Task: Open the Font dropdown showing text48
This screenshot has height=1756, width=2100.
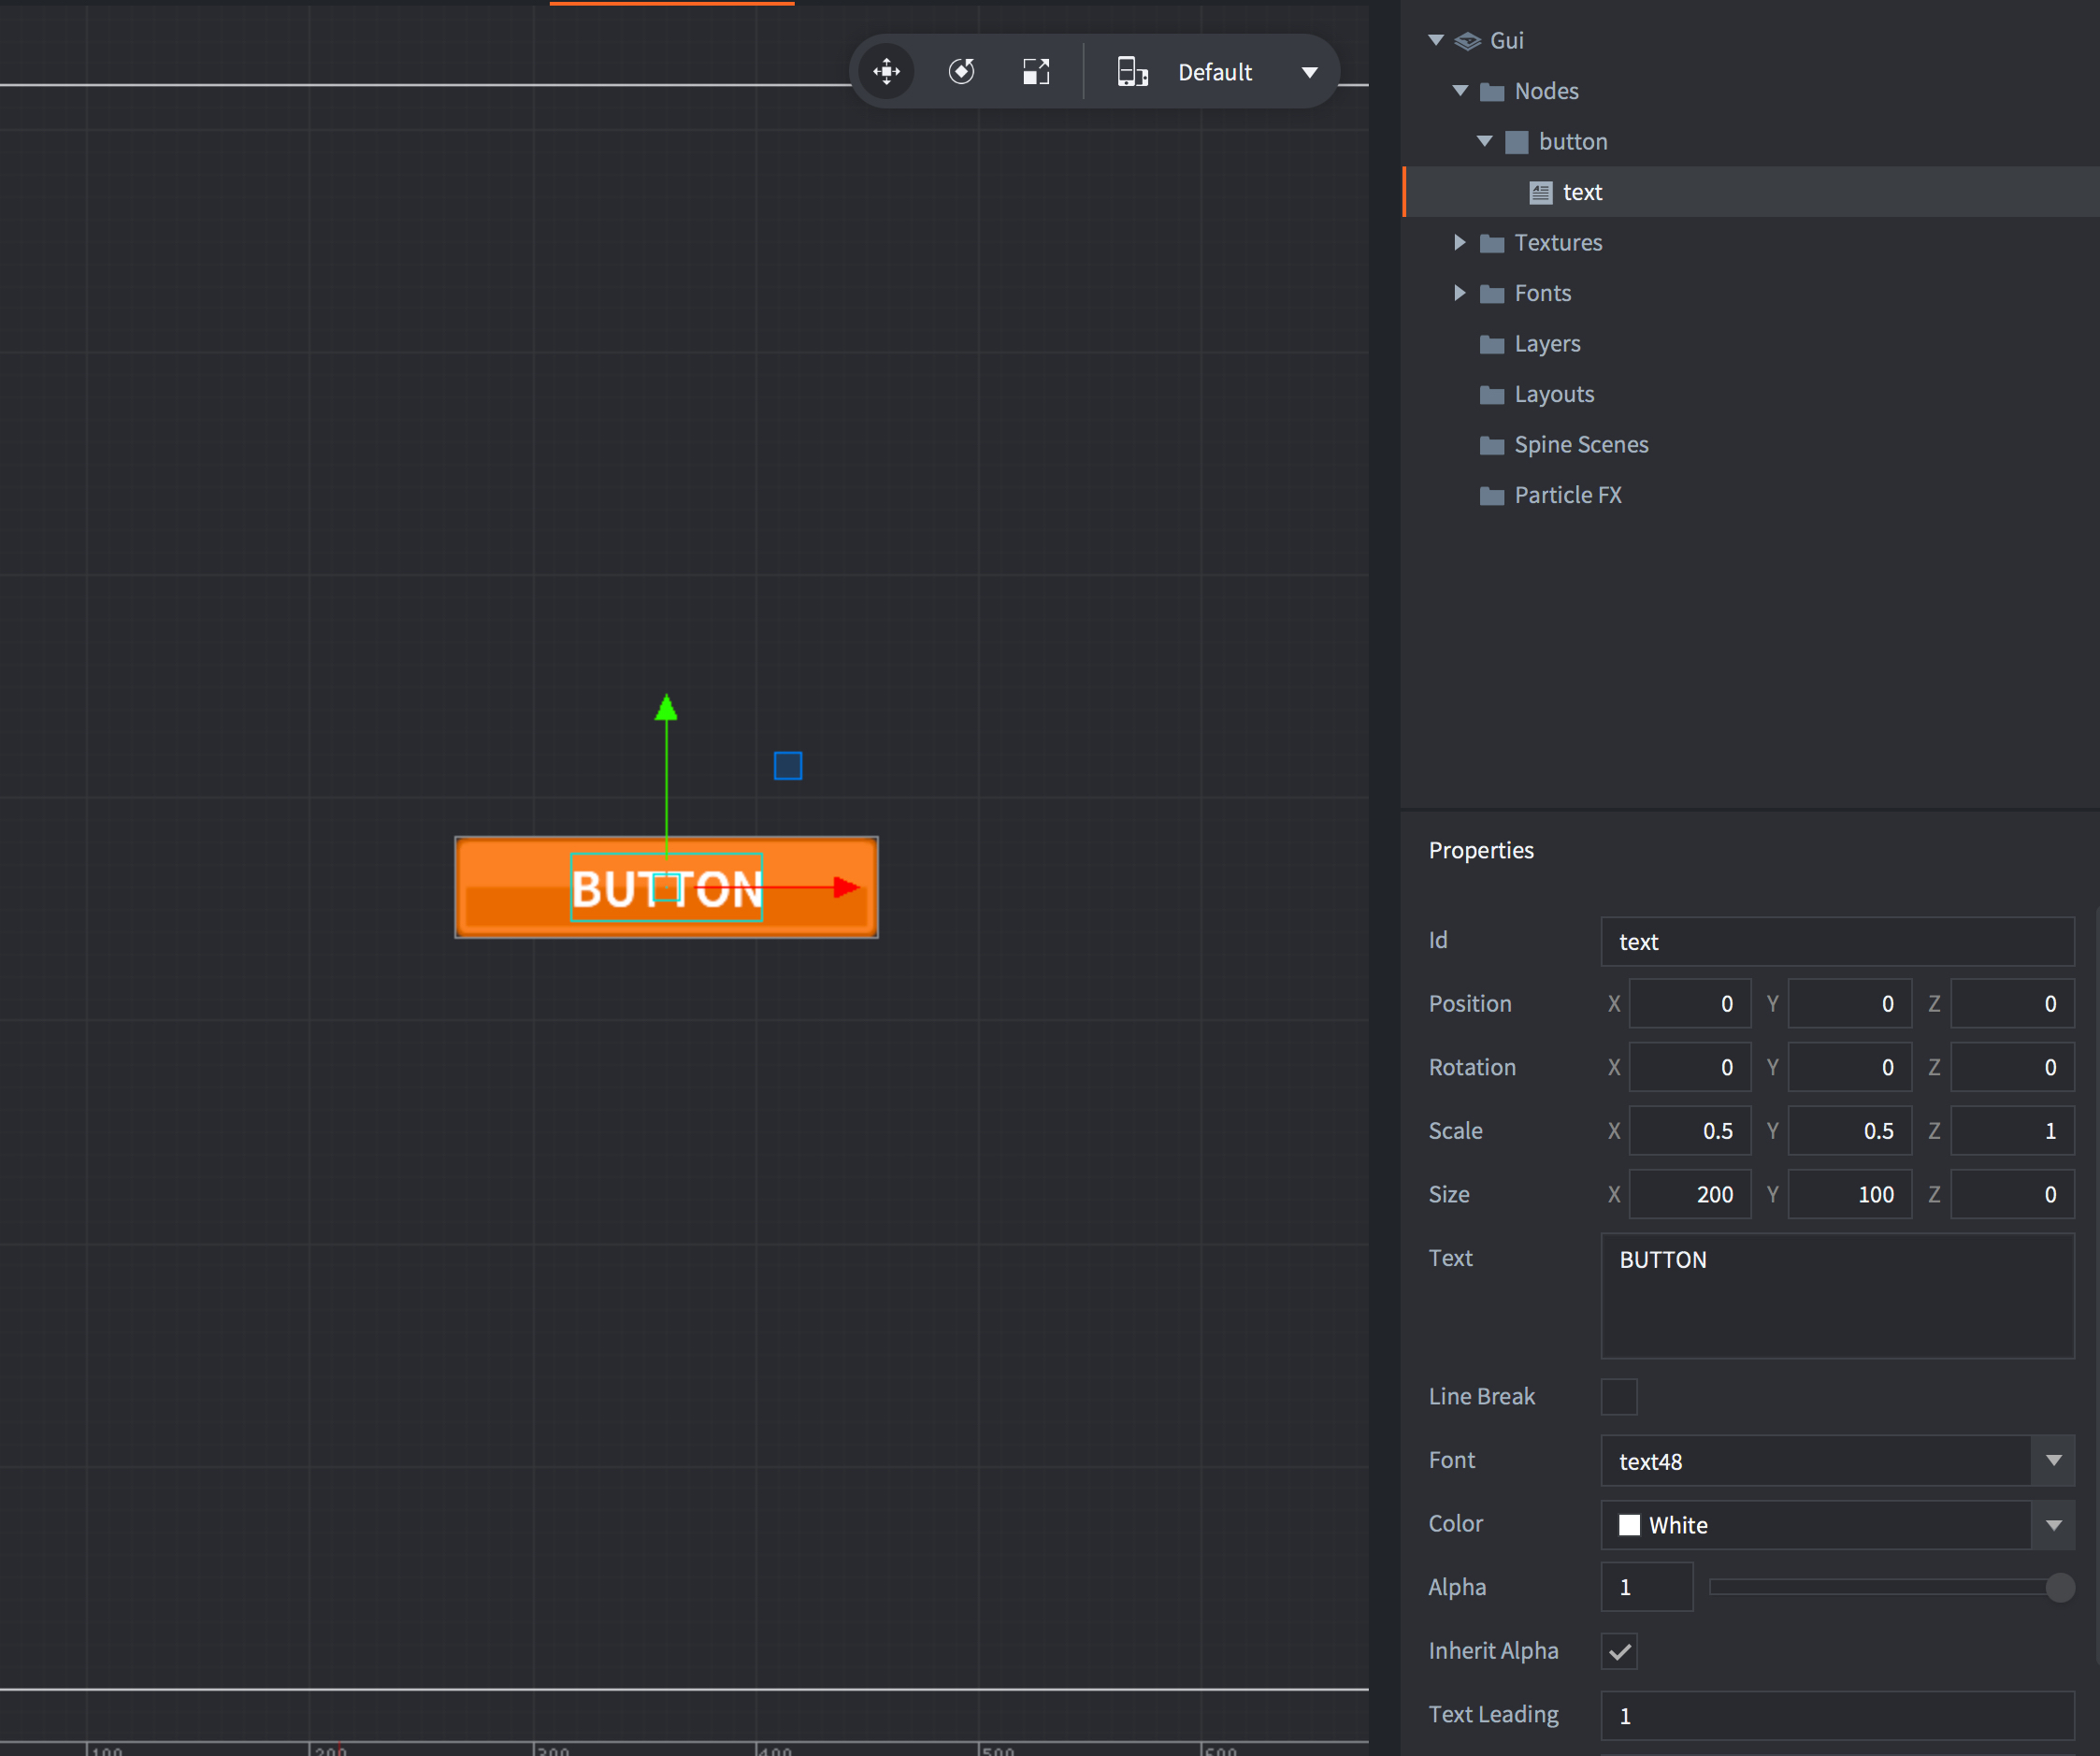Action: point(2055,1461)
